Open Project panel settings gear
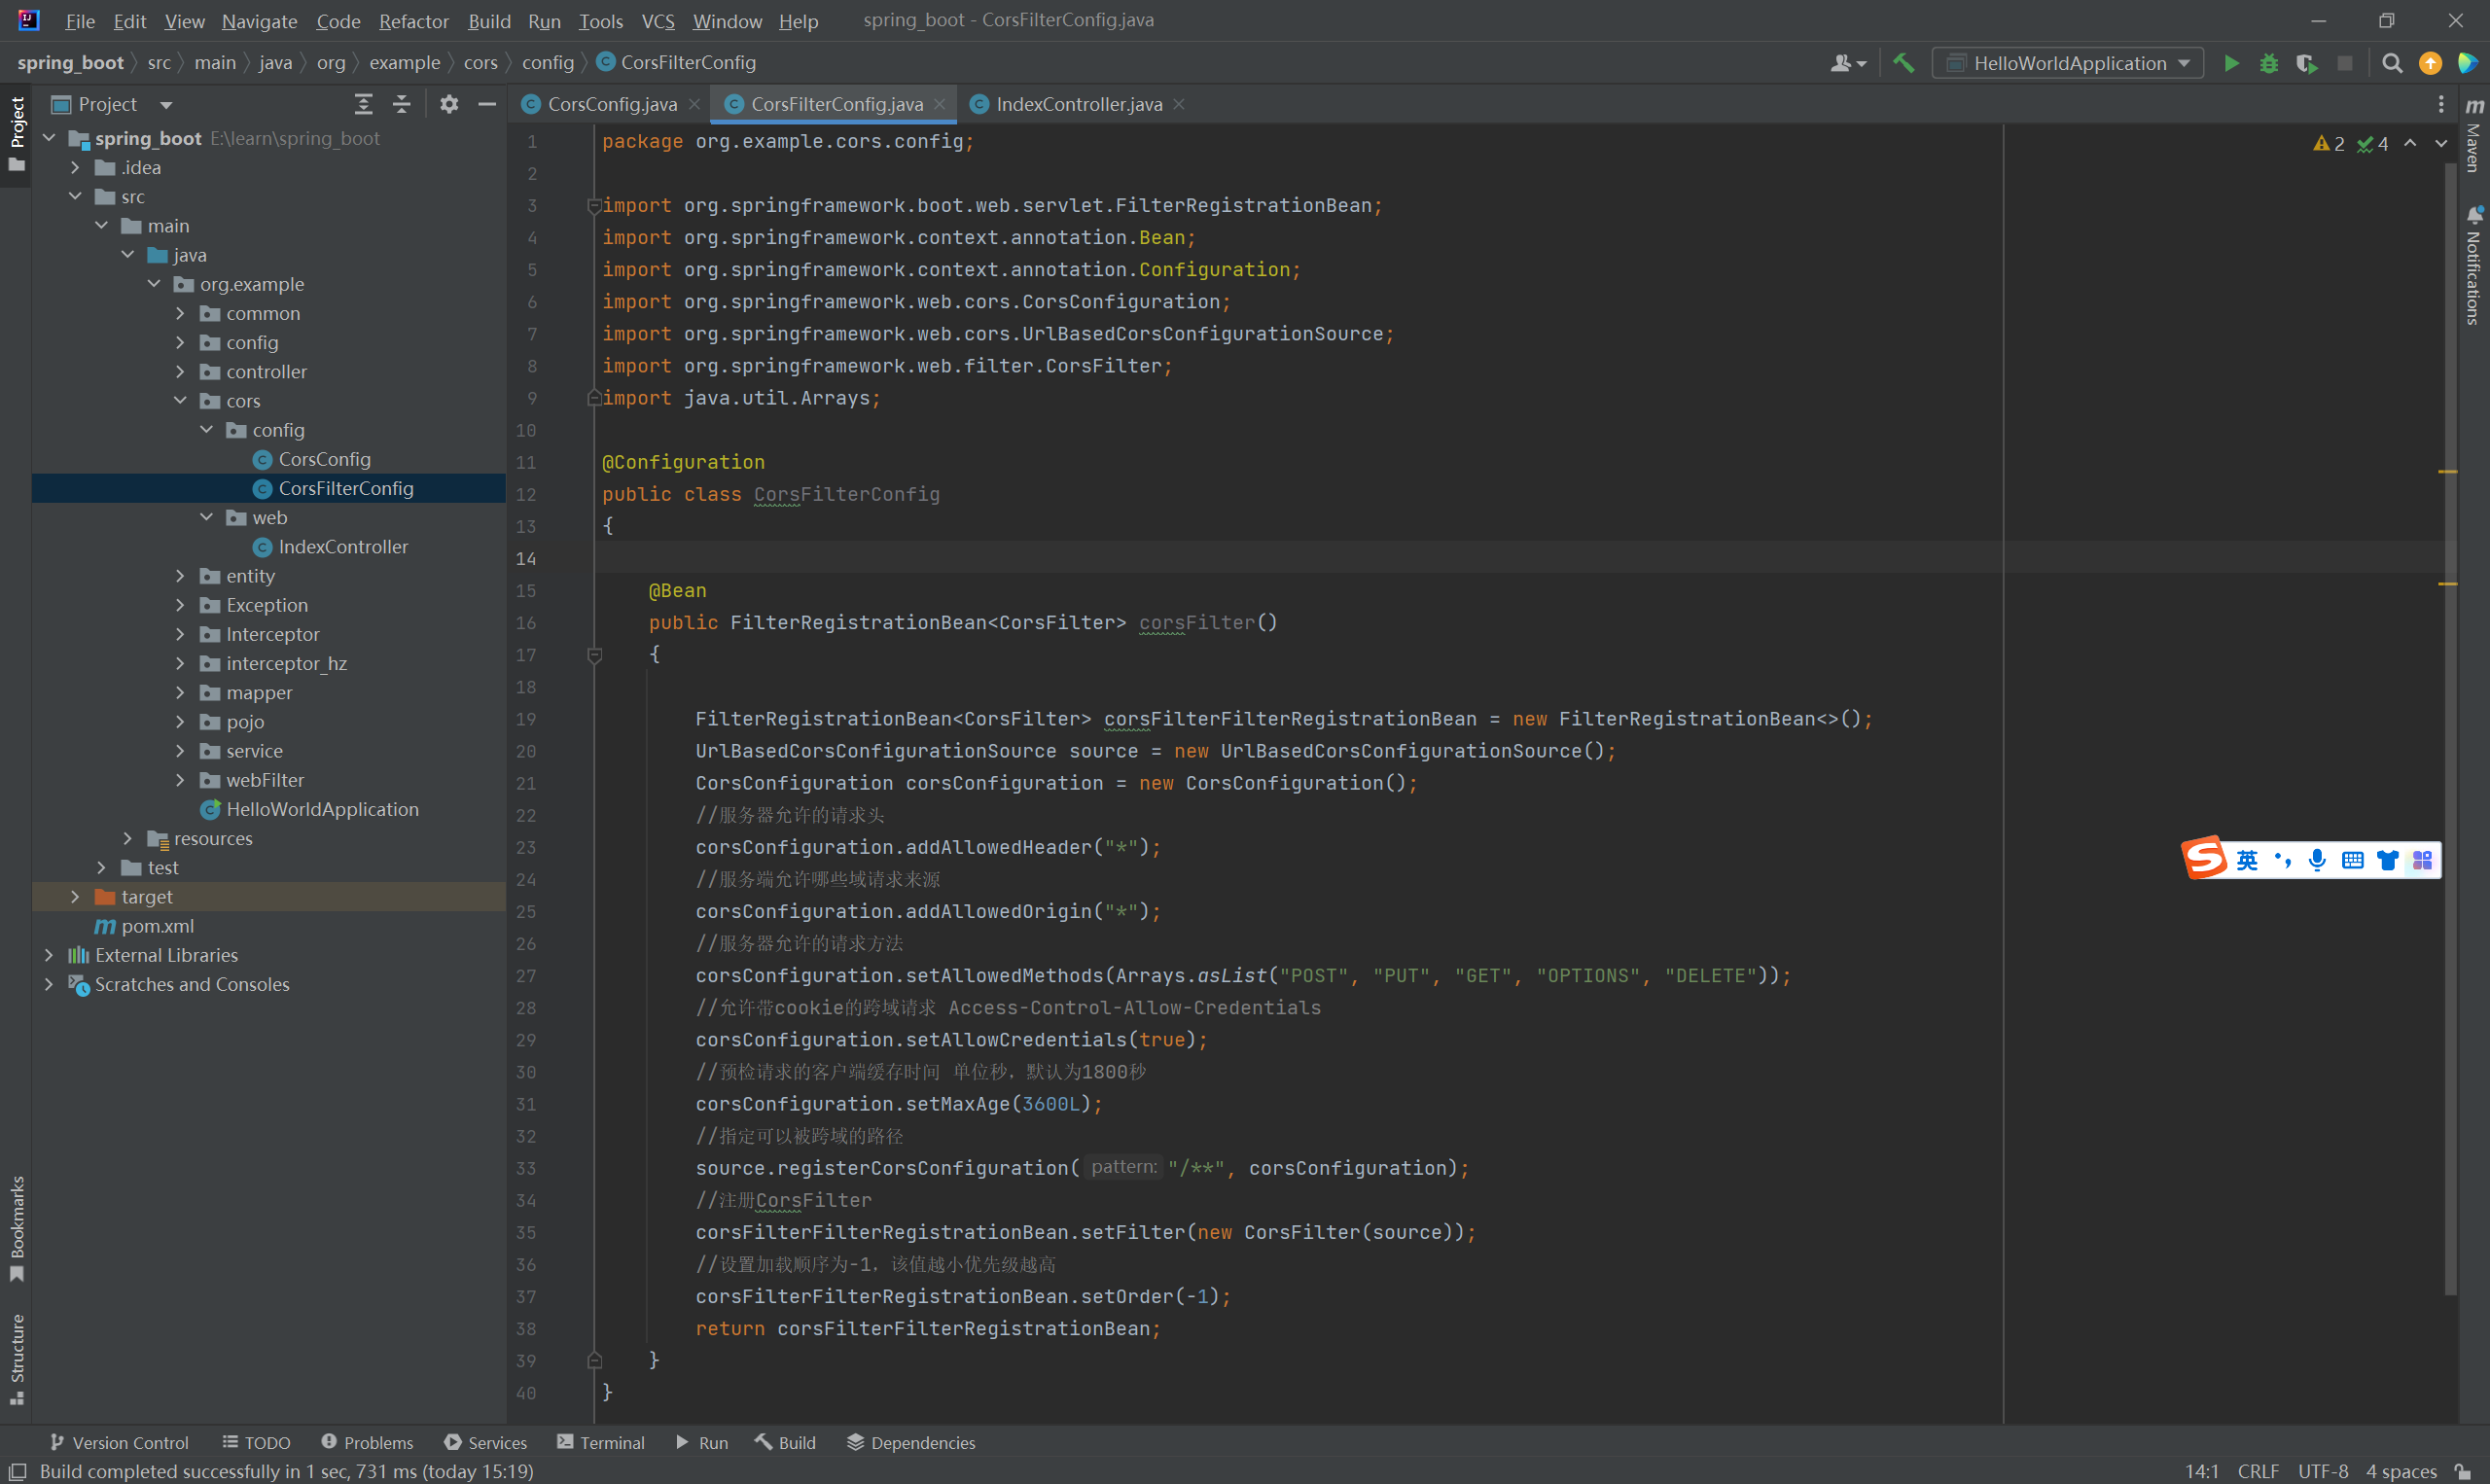The image size is (2490, 1484). coord(449,104)
